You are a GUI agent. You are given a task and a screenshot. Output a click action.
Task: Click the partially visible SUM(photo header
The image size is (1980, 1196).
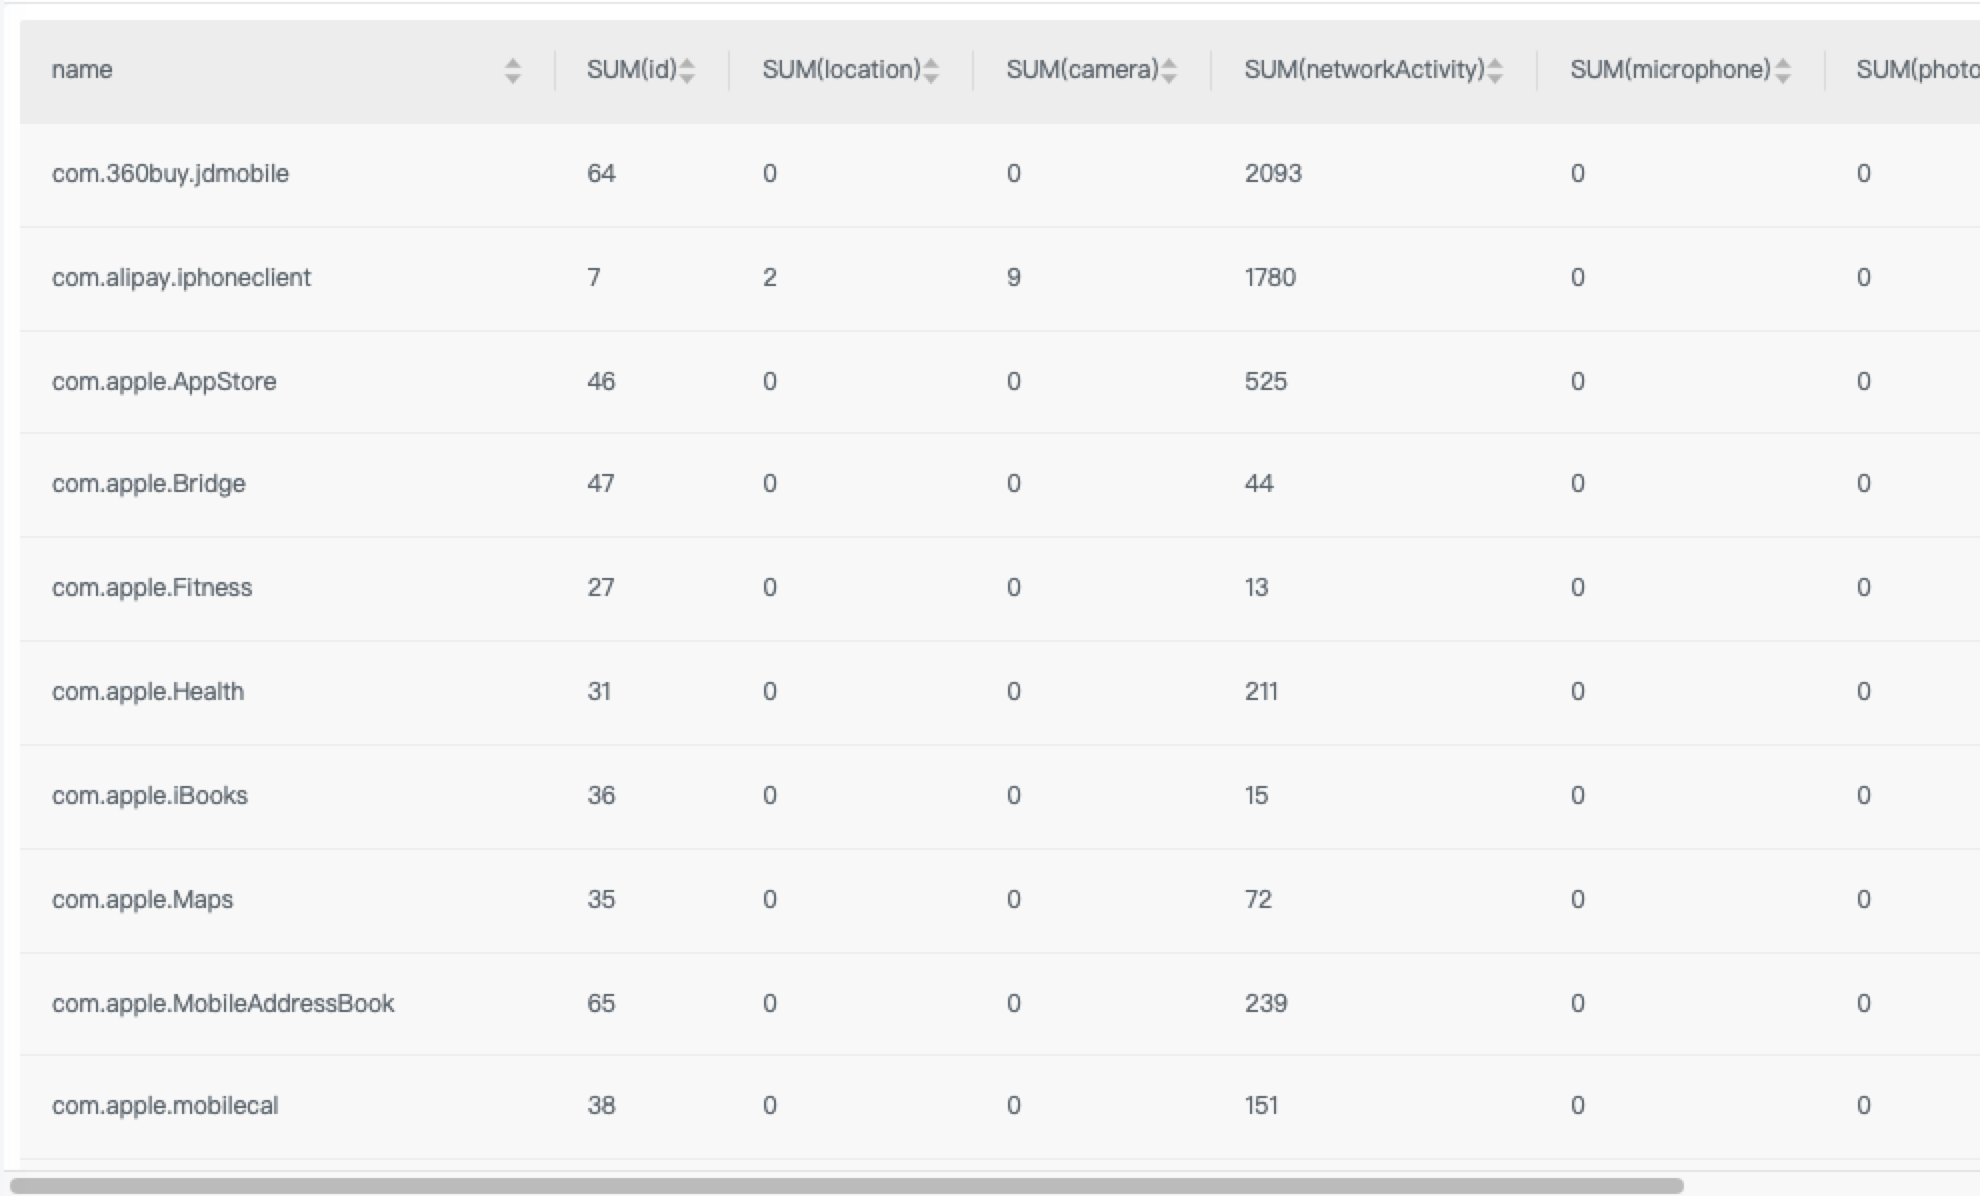[x=1916, y=70]
